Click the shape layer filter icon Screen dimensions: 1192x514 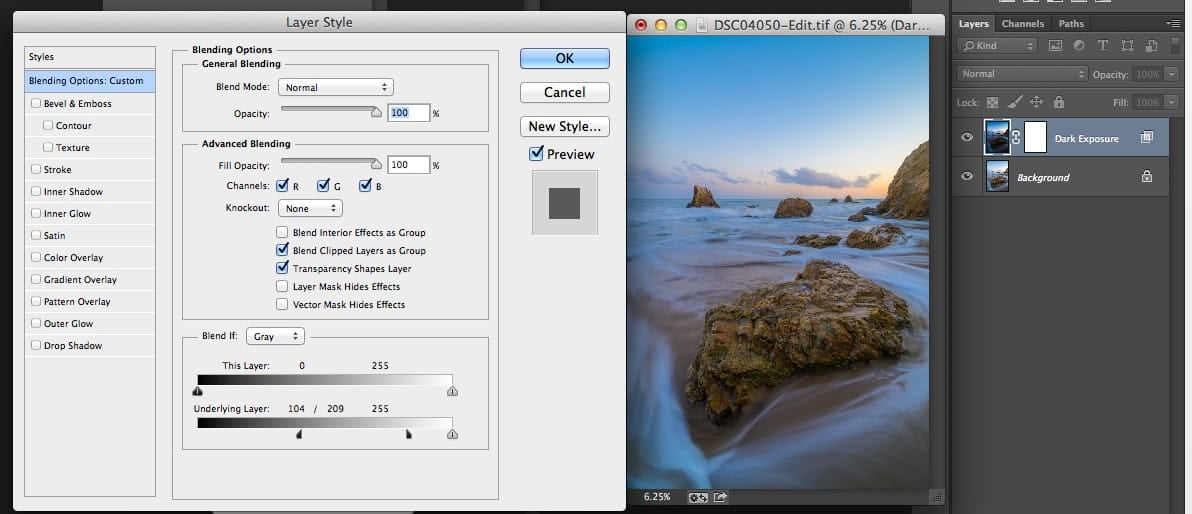click(1127, 46)
